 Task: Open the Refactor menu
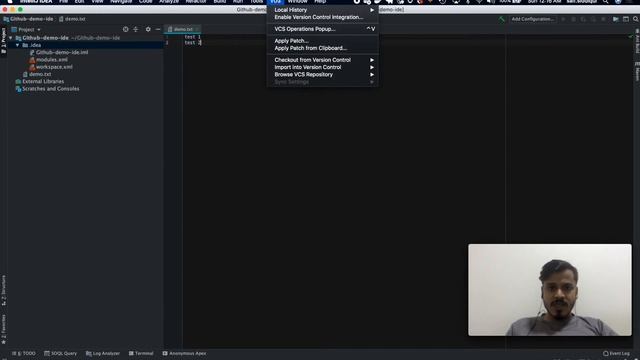[x=196, y=2]
